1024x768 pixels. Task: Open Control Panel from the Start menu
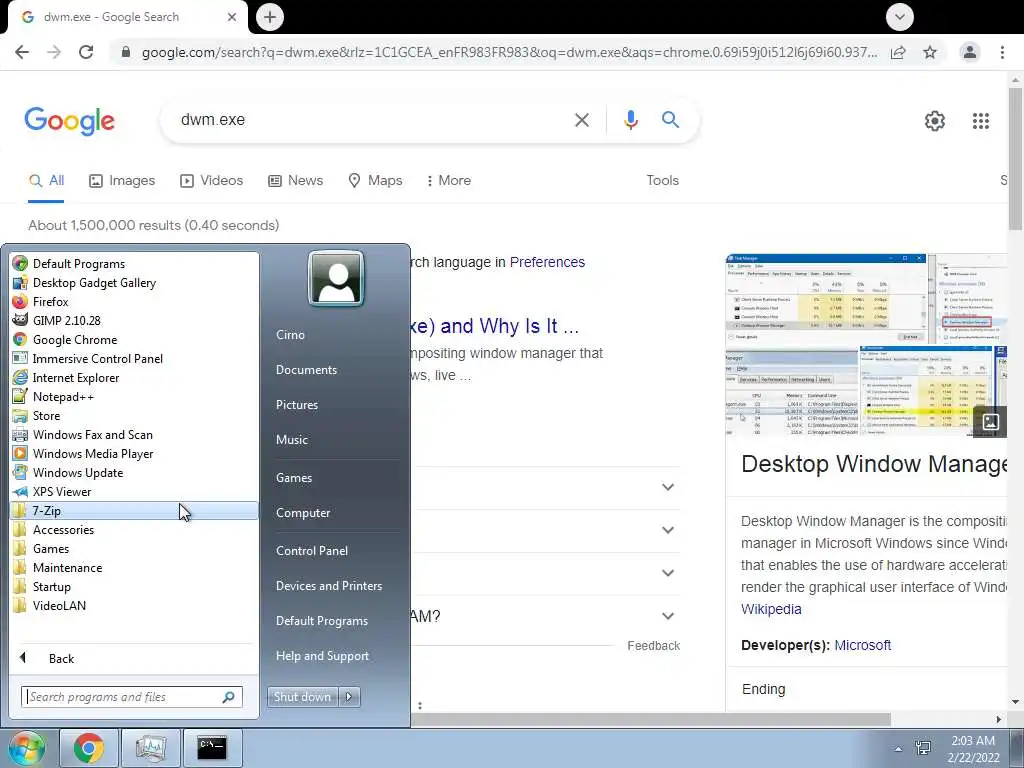click(x=312, y=551)
